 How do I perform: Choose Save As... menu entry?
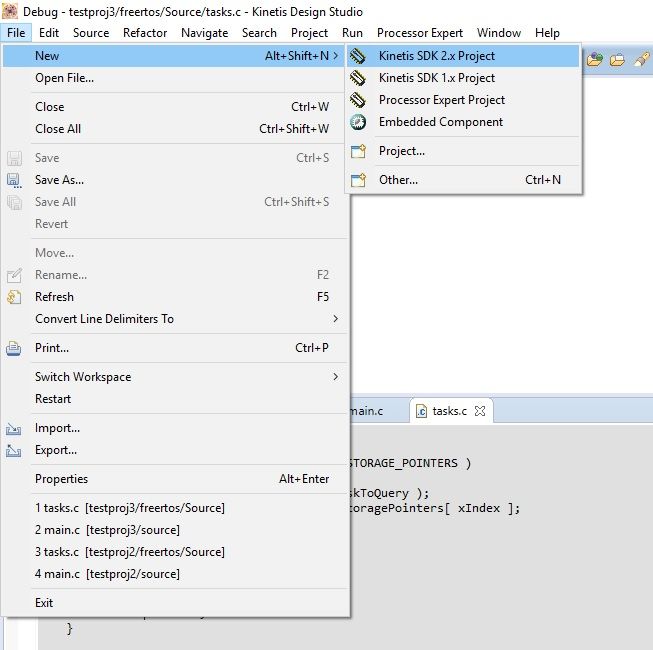[x=175, y=180]
